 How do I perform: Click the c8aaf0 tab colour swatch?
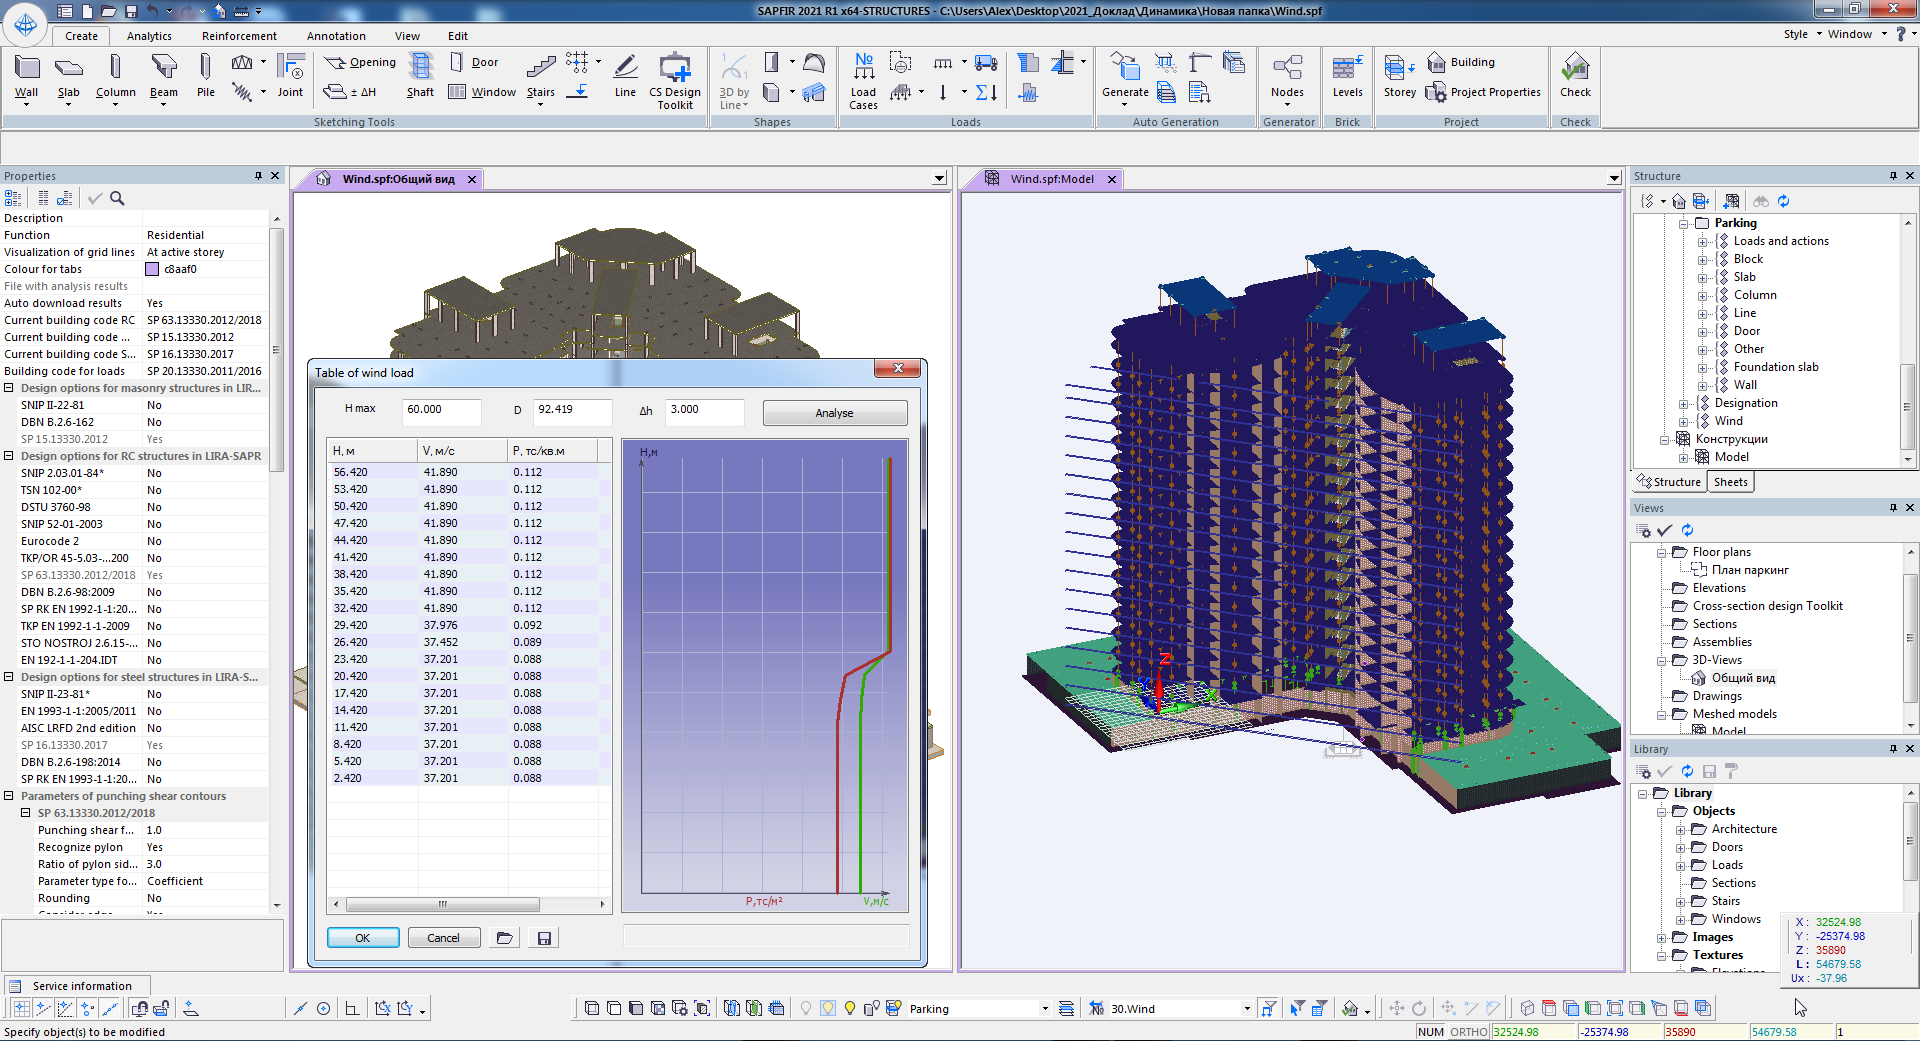click(x=152, y=269)
